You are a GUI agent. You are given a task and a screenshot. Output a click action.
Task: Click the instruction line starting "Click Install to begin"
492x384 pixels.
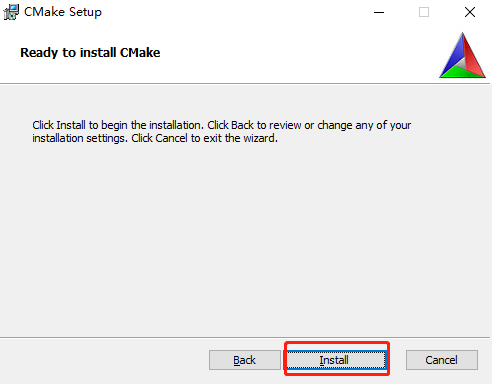tap(222, 125)
